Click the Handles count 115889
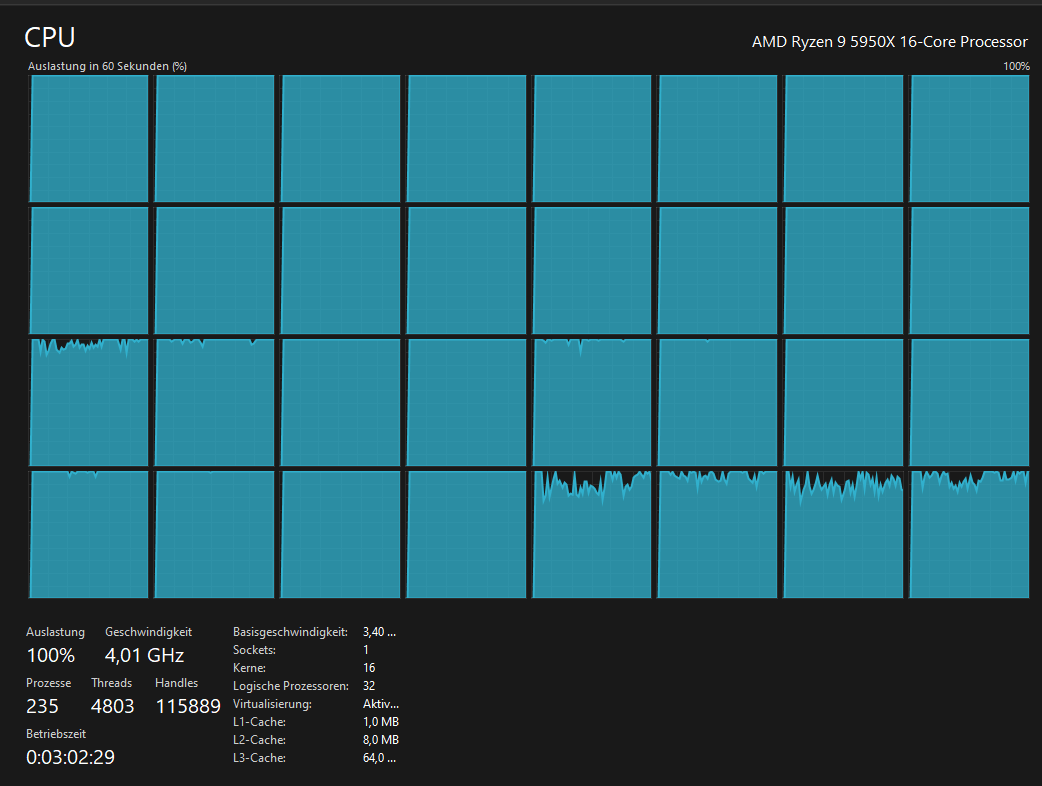 point(188,707)
